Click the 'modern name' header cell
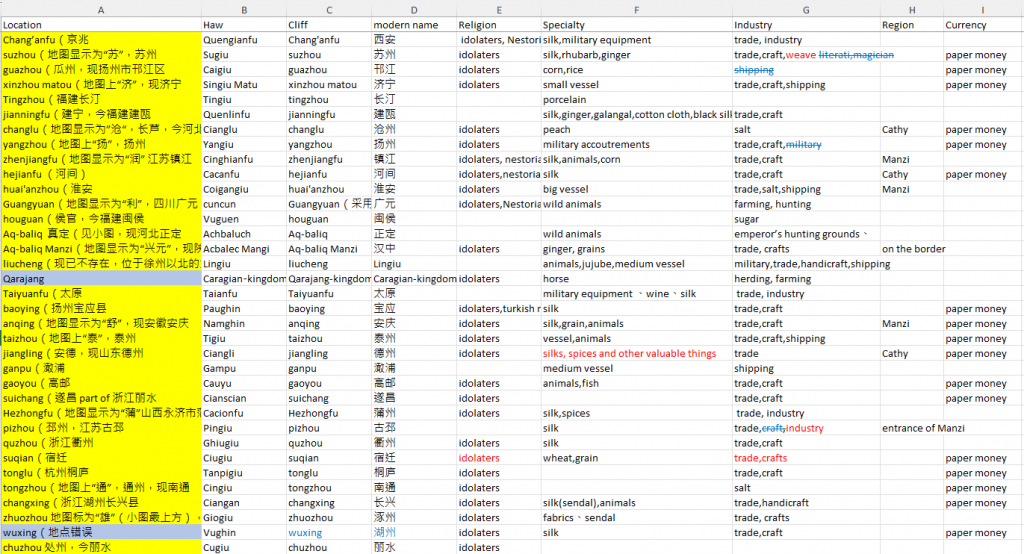Viewport: 1024px width, 554px height. coord(414,25)
